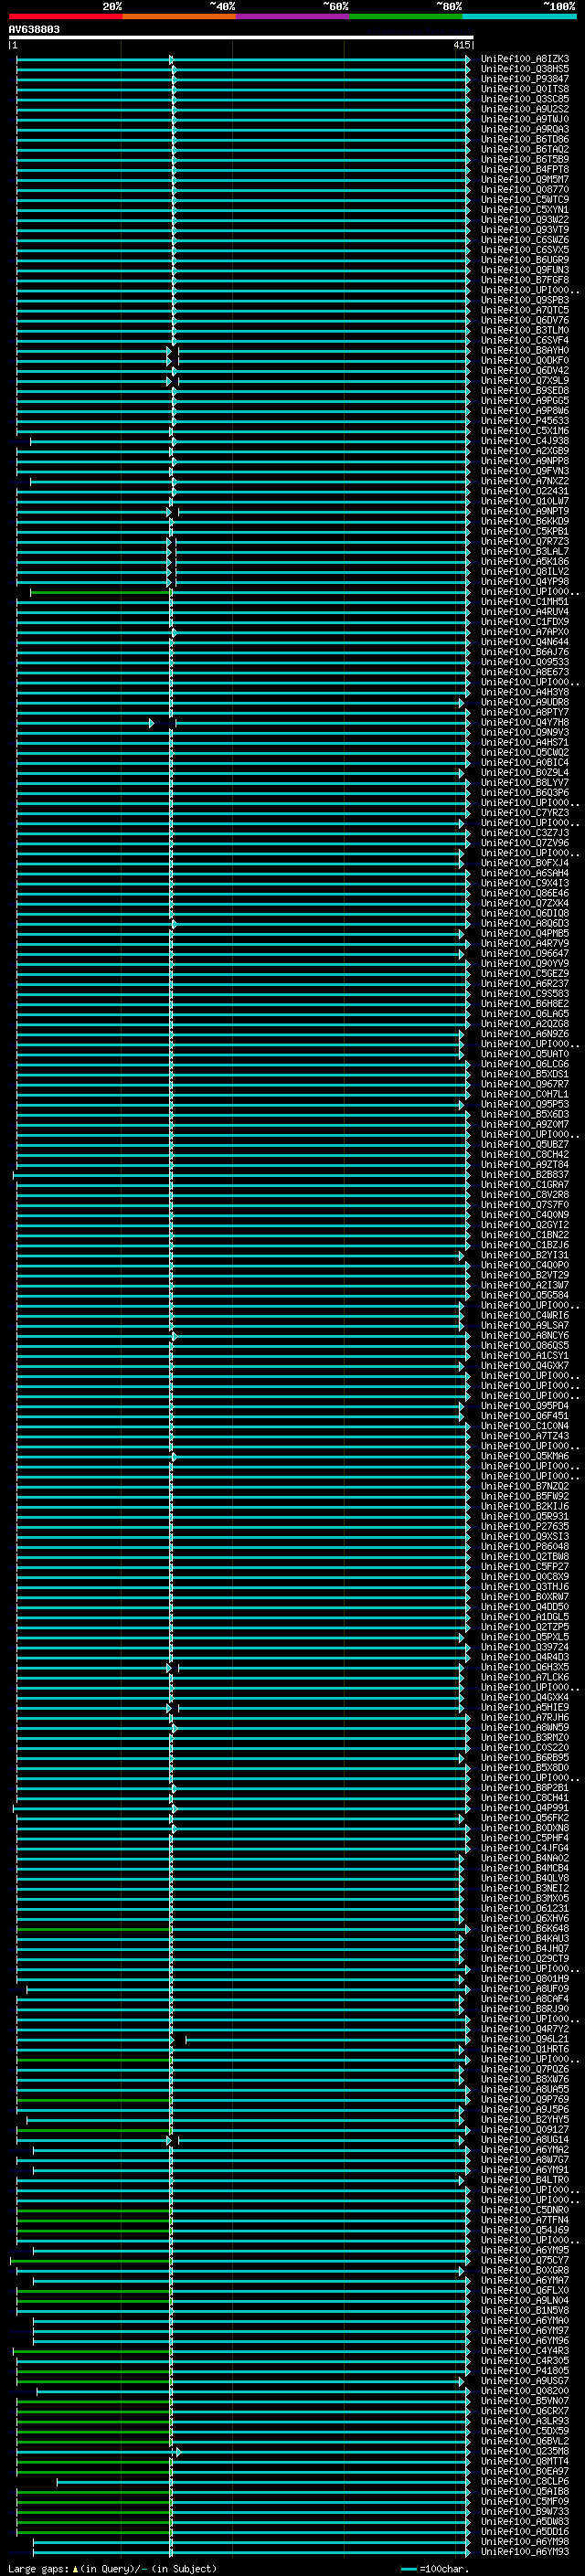Select hit label UniRef100_Q3SC85

[x=525, y=99]
